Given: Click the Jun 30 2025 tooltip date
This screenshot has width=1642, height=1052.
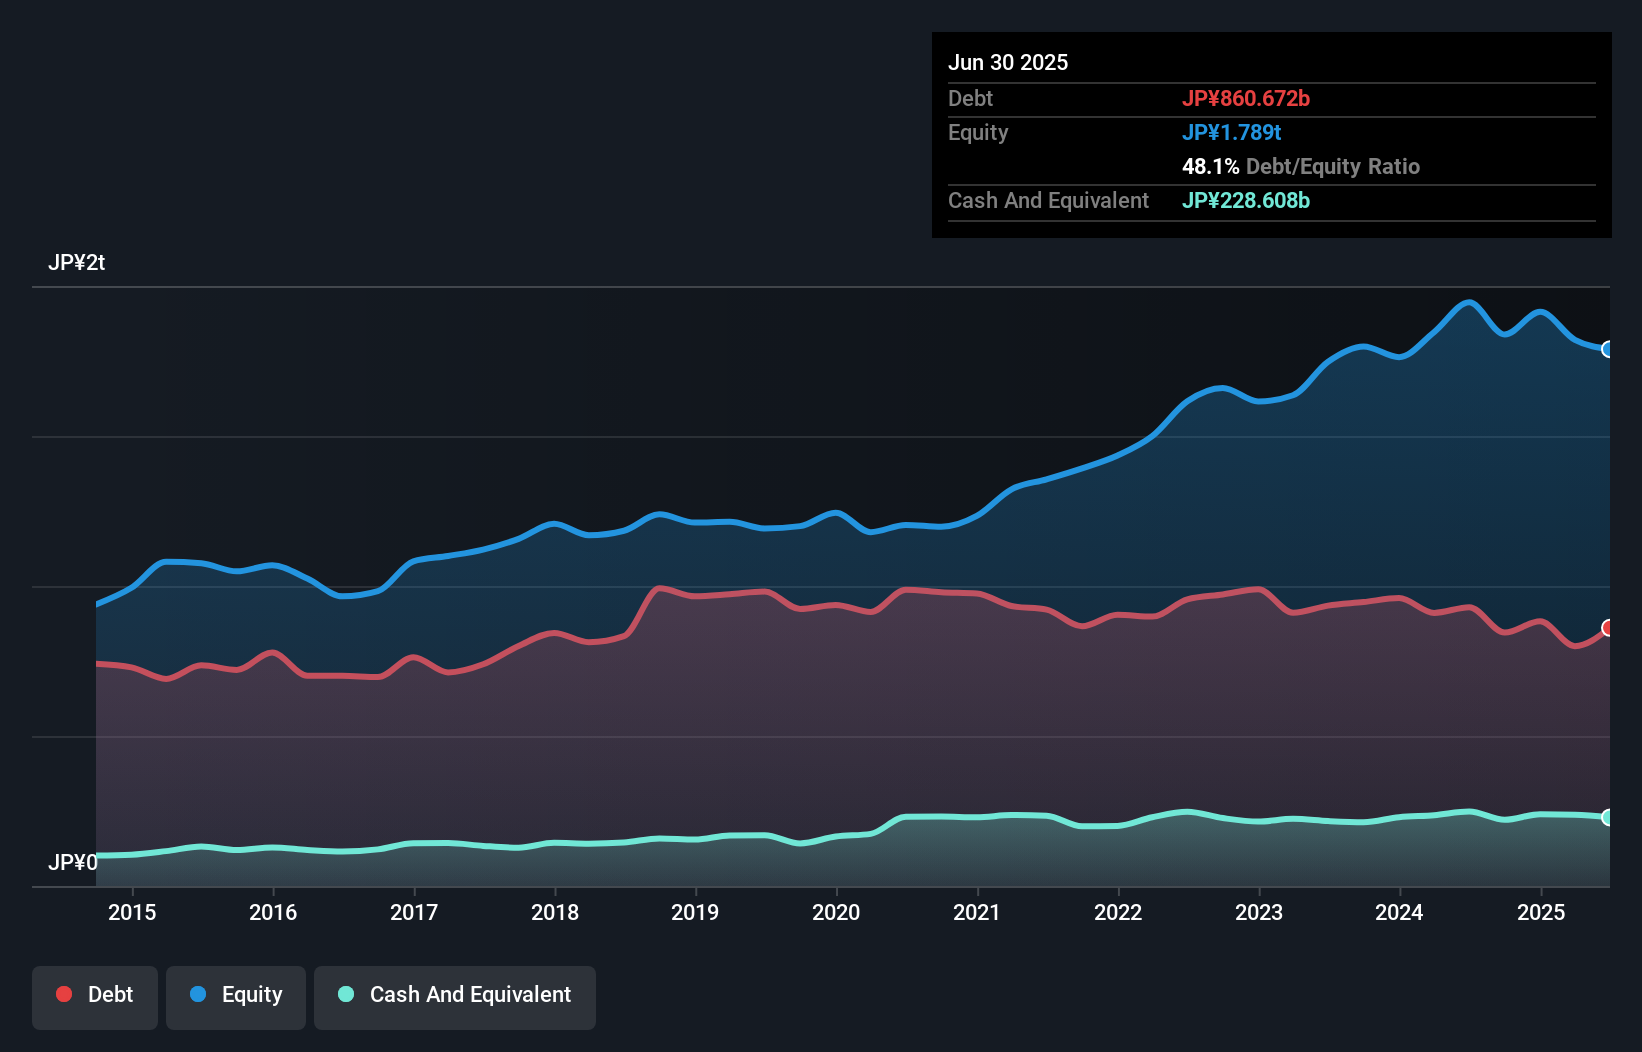Looking at the screenshot, I should pos(1008,62).
